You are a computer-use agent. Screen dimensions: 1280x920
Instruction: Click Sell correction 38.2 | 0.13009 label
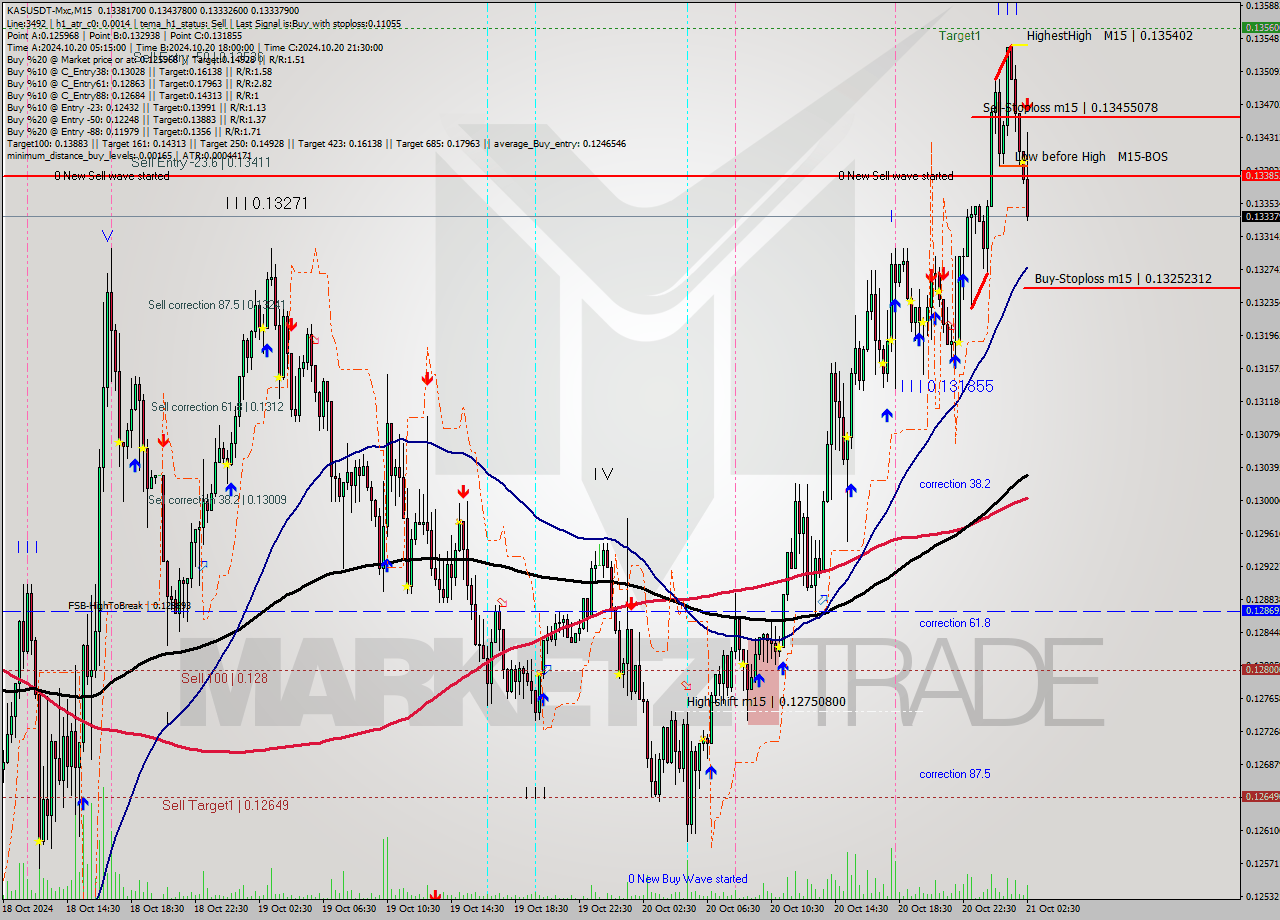217,500
